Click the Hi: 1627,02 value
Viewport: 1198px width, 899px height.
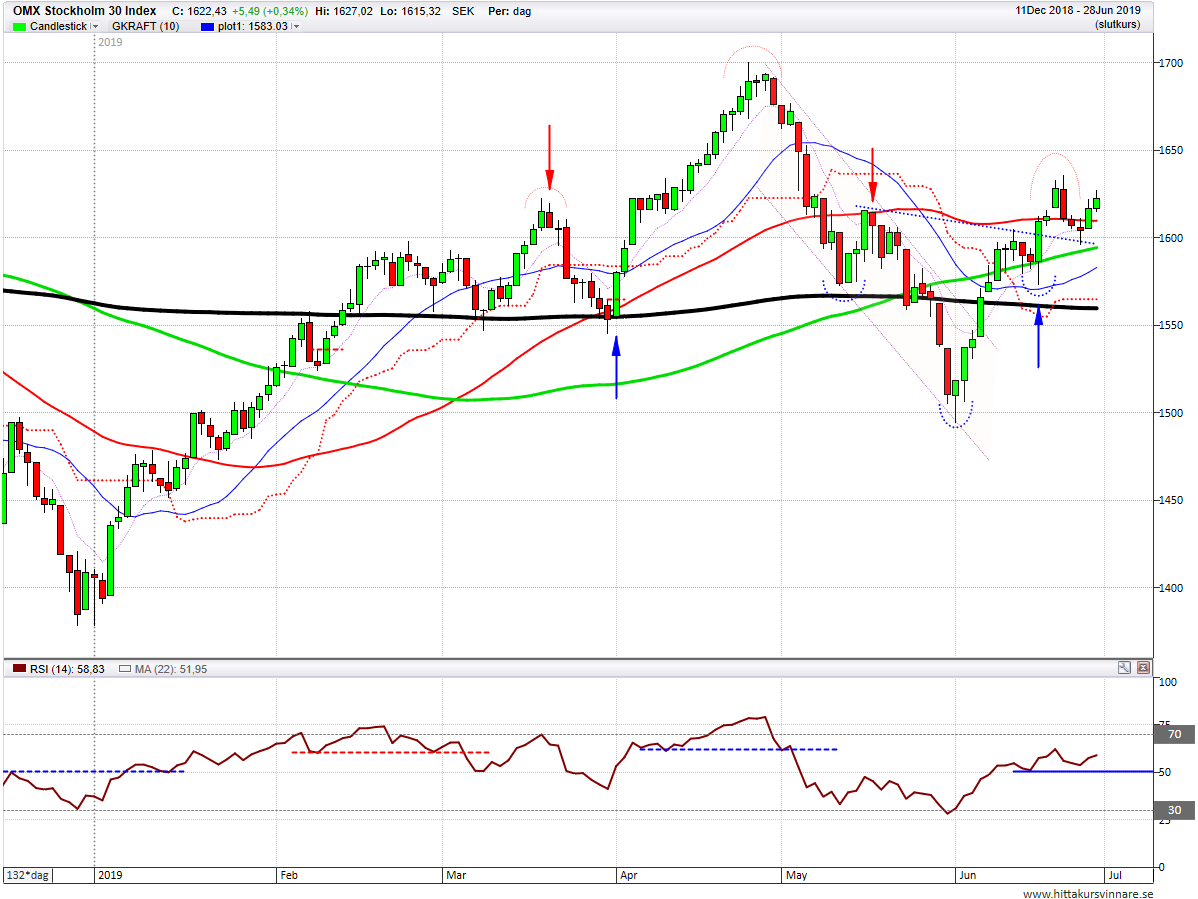[344, 11]
